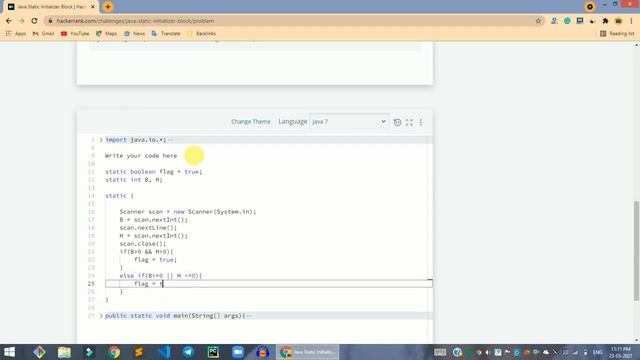Click the reset code history icon
This screenshot has width=640, height=360.
pos(397,122)
